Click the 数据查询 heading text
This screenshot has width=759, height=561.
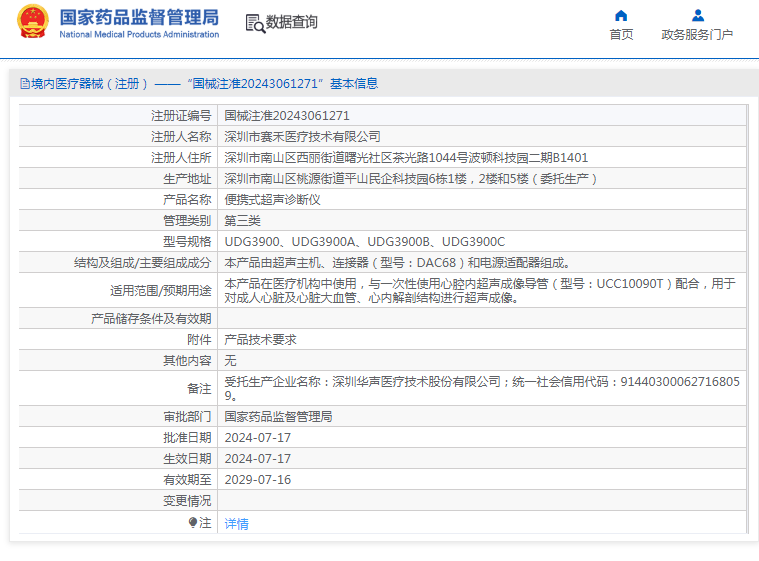pyautogui.click(x=292, y=22)
